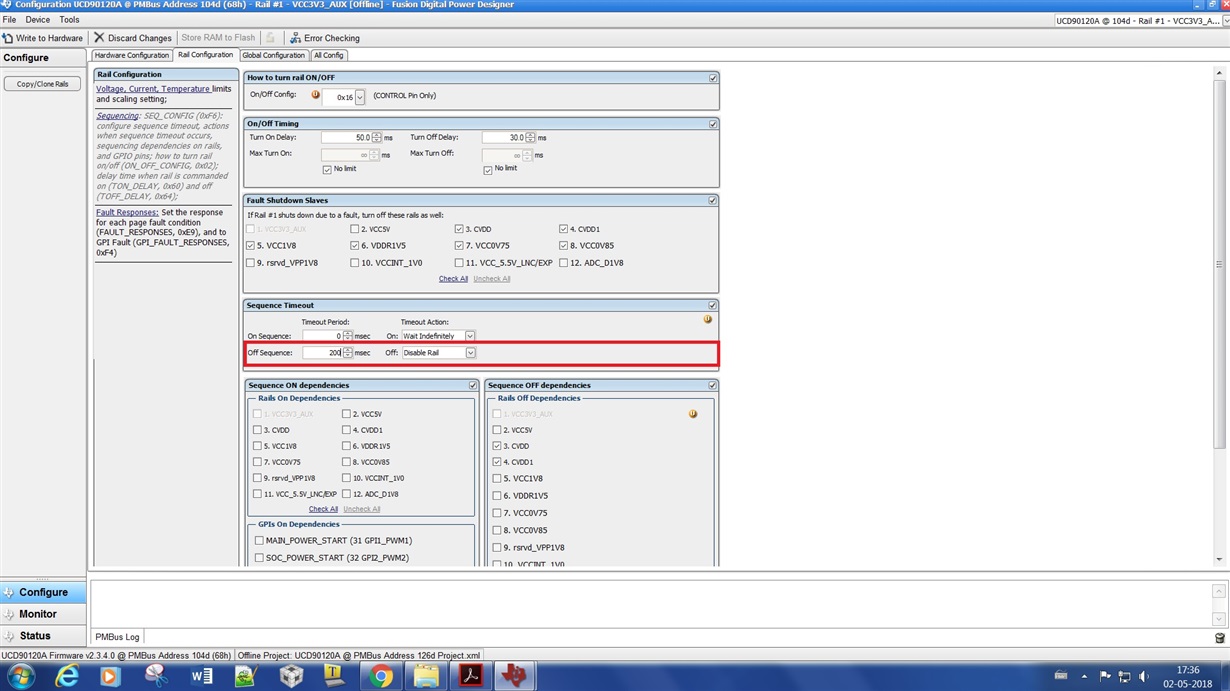
Task: Collapse the How to turn rail ON/OFF panel
Action: coord(713,78)
